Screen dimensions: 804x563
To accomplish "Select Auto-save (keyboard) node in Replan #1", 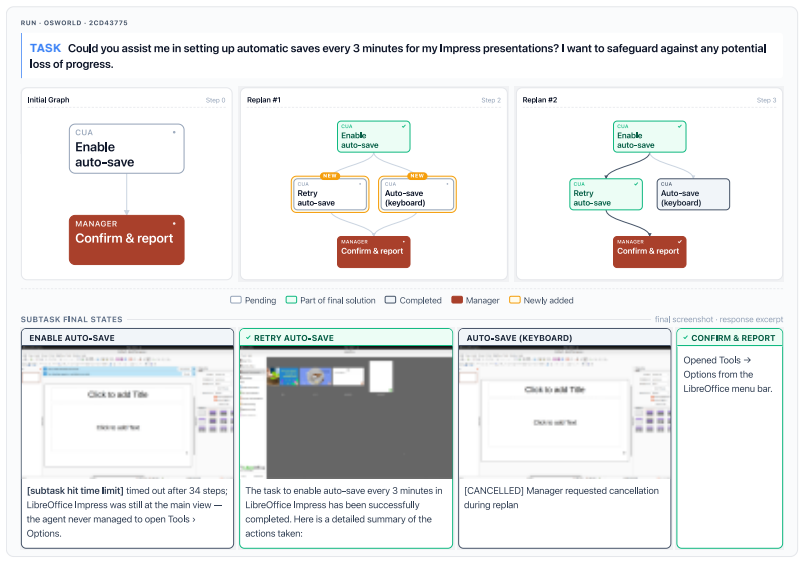I will [417, 194].
